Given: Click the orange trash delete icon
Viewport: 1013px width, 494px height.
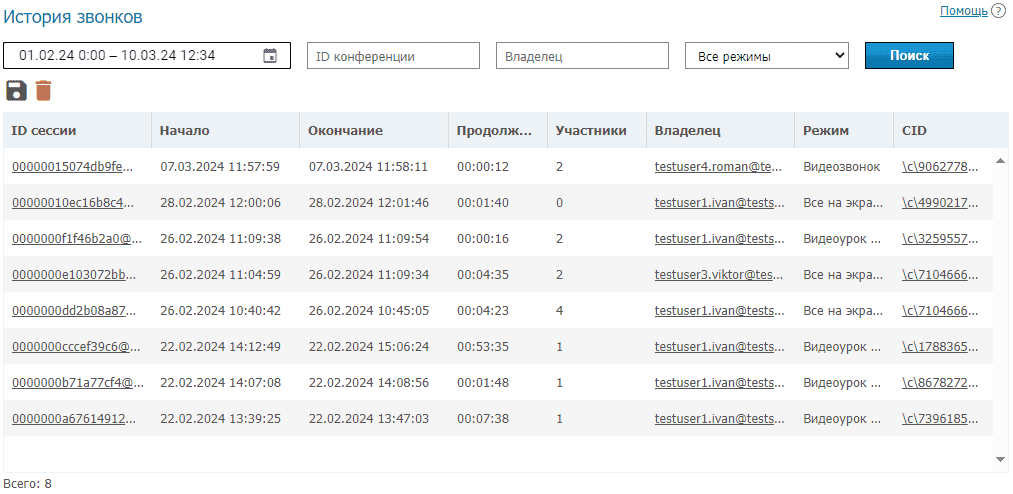Looking at the screenshot, I should tap(43, 90).
